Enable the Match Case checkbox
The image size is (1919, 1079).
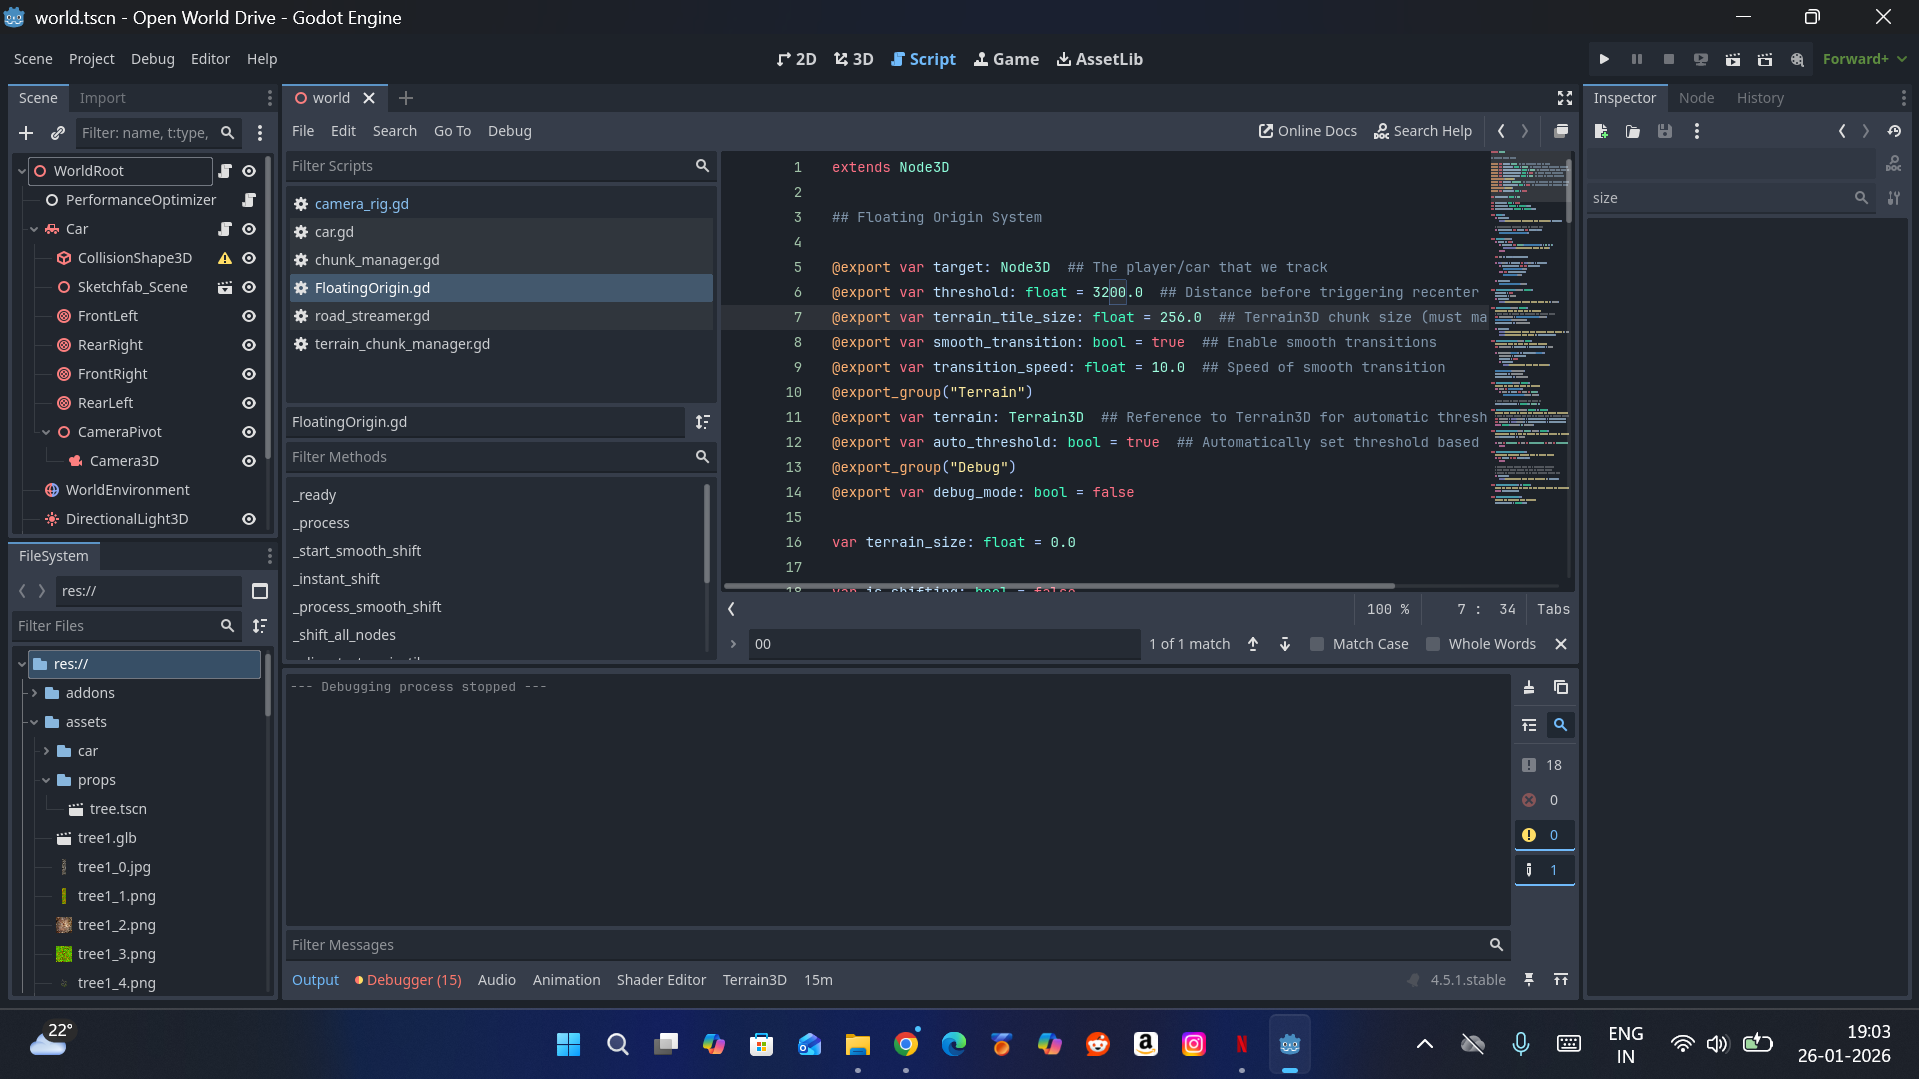[1317, 644]
